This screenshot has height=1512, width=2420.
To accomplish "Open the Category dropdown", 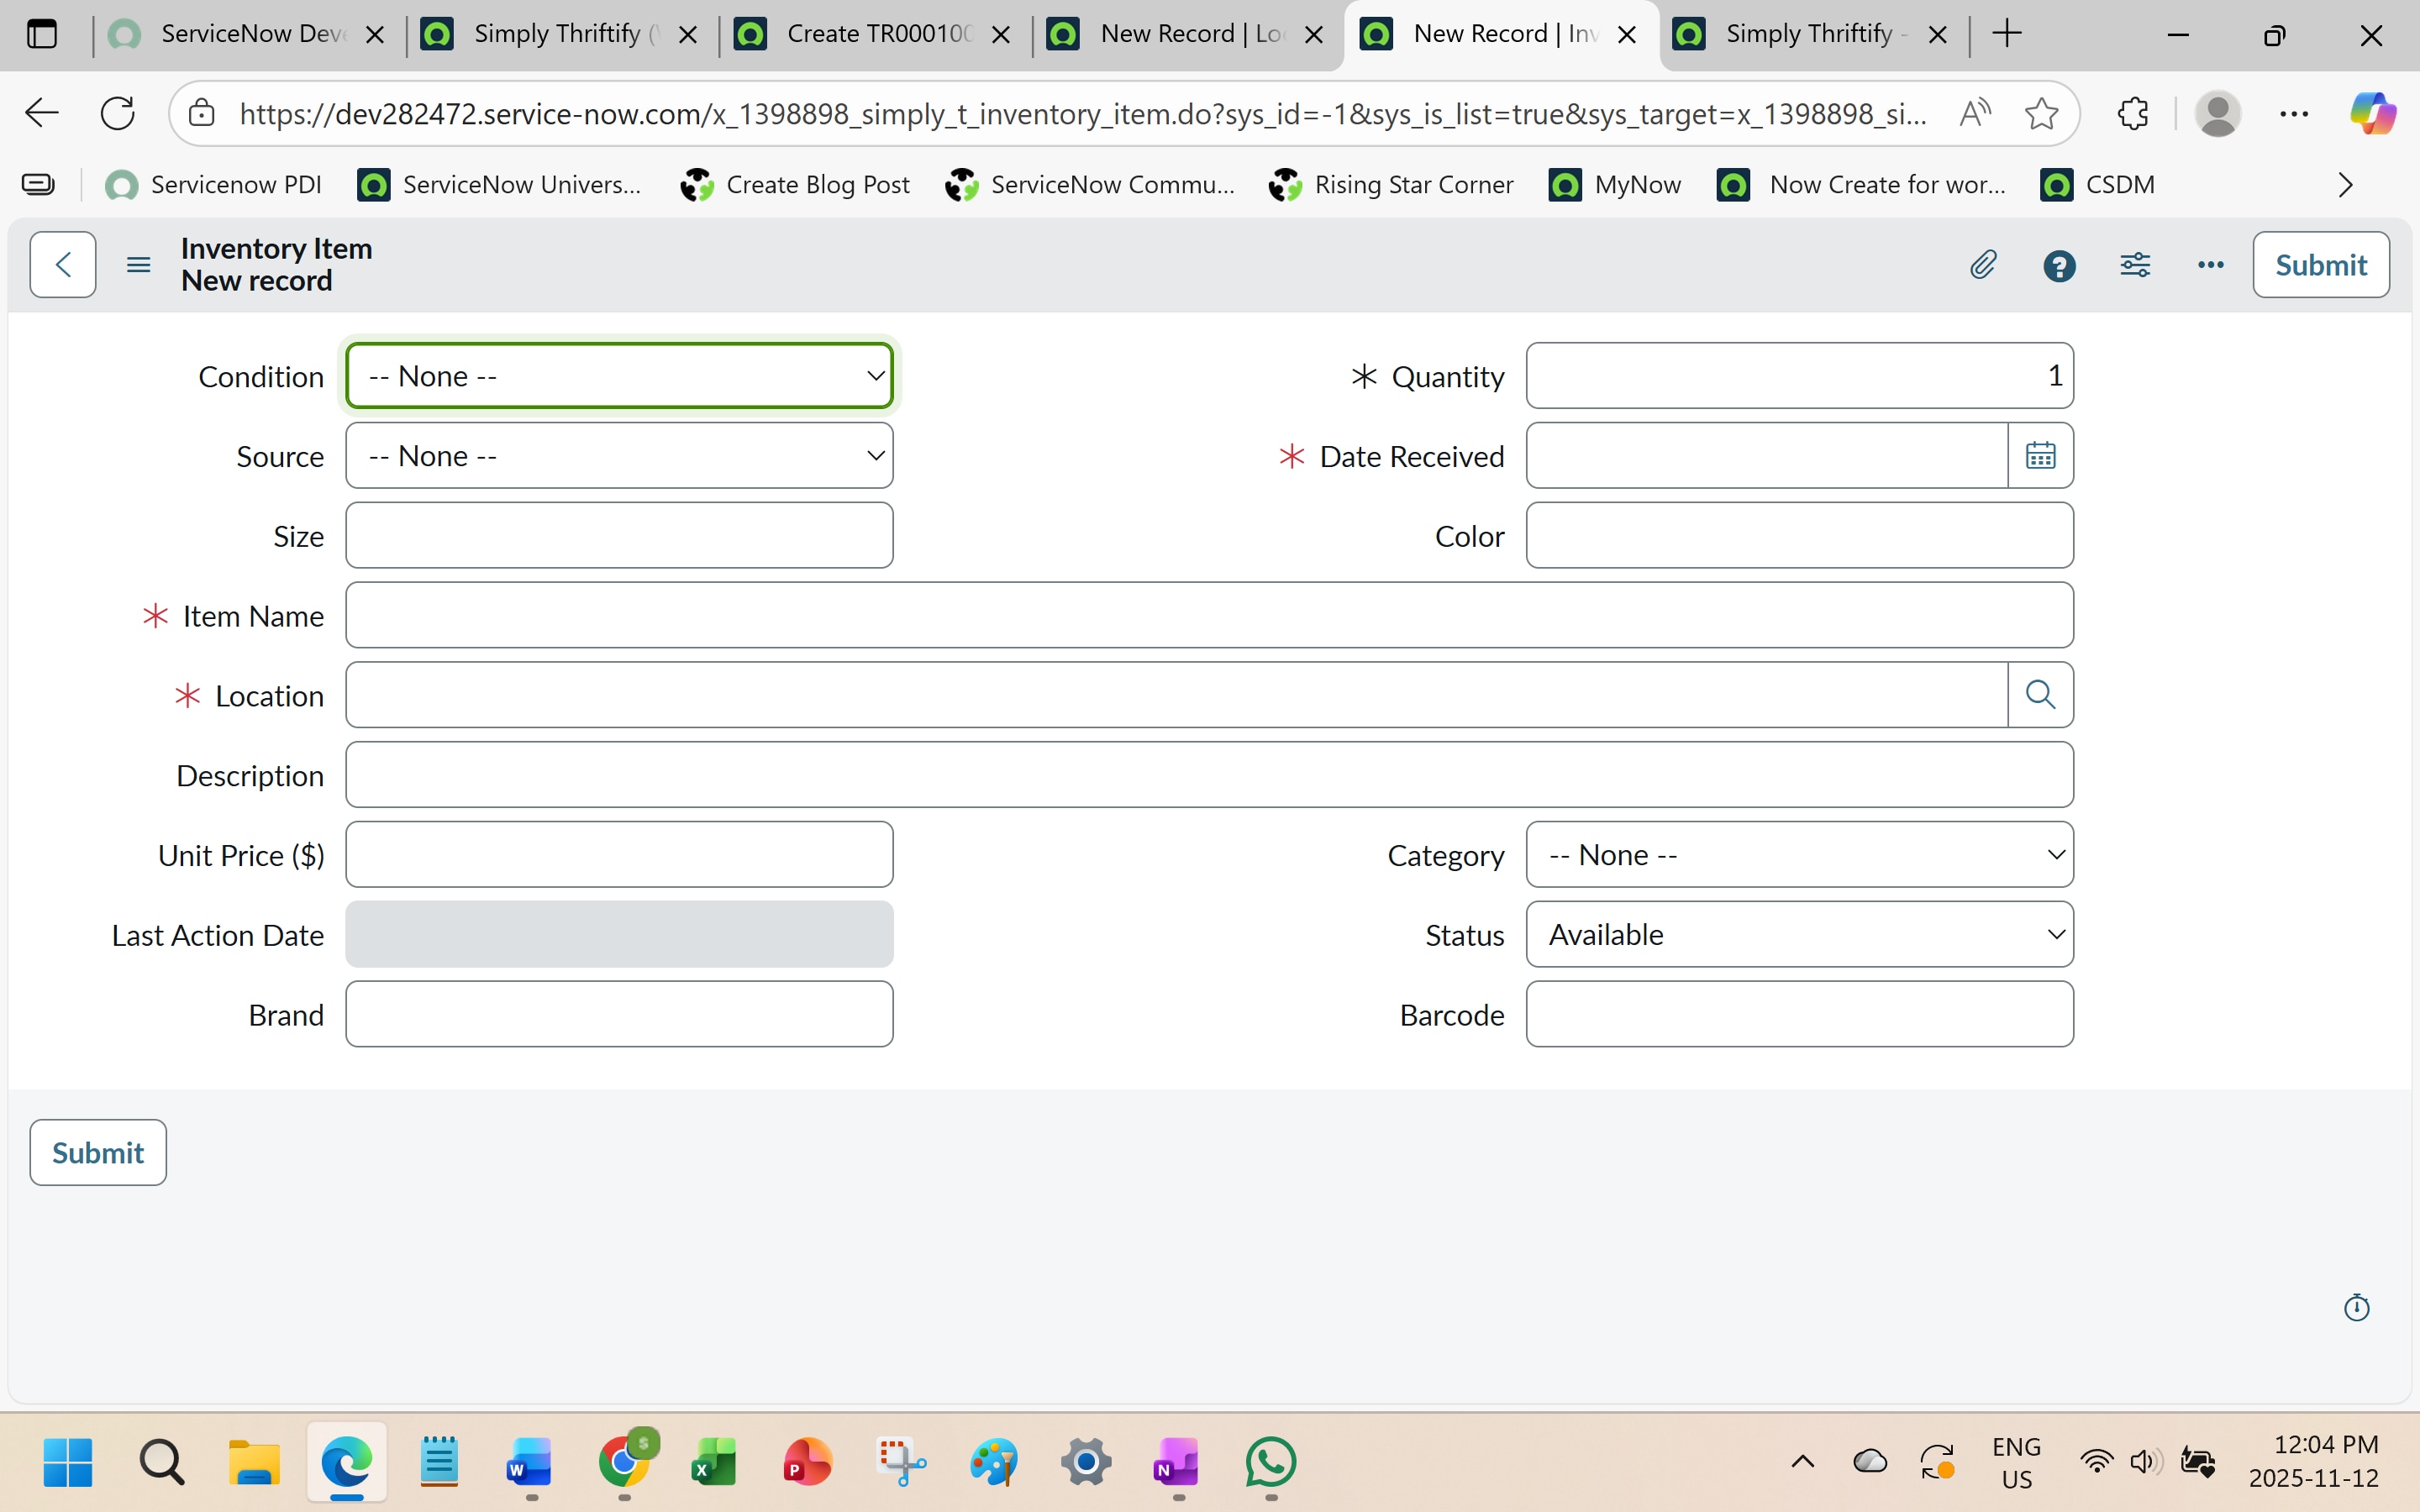I will click(1799, 855).
